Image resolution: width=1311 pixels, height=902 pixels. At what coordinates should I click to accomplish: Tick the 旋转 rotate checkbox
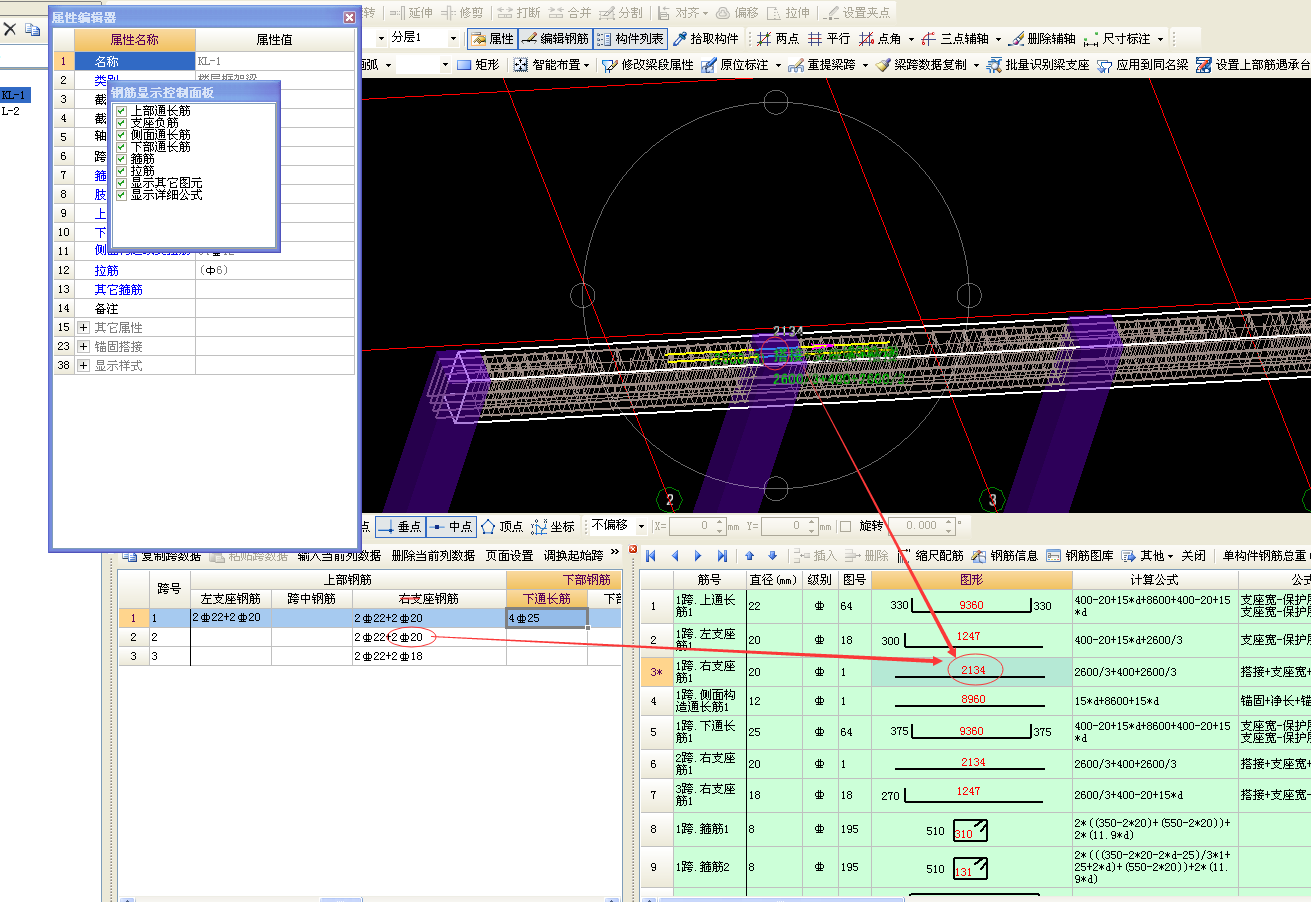[x=846, y=526]
